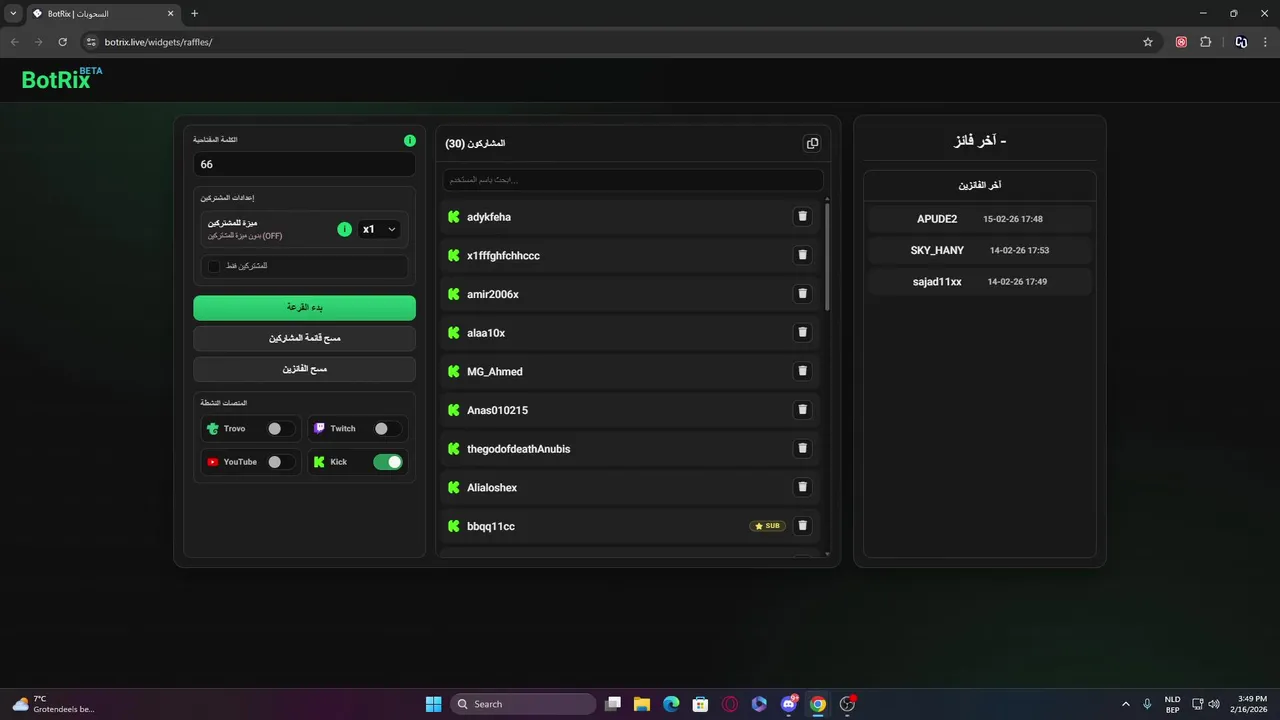Image resolution: width=1280 pixels, height=720 pixels.
Task: Remove thegodofdeathAnubis using trash icon
Action: [802, 449]
